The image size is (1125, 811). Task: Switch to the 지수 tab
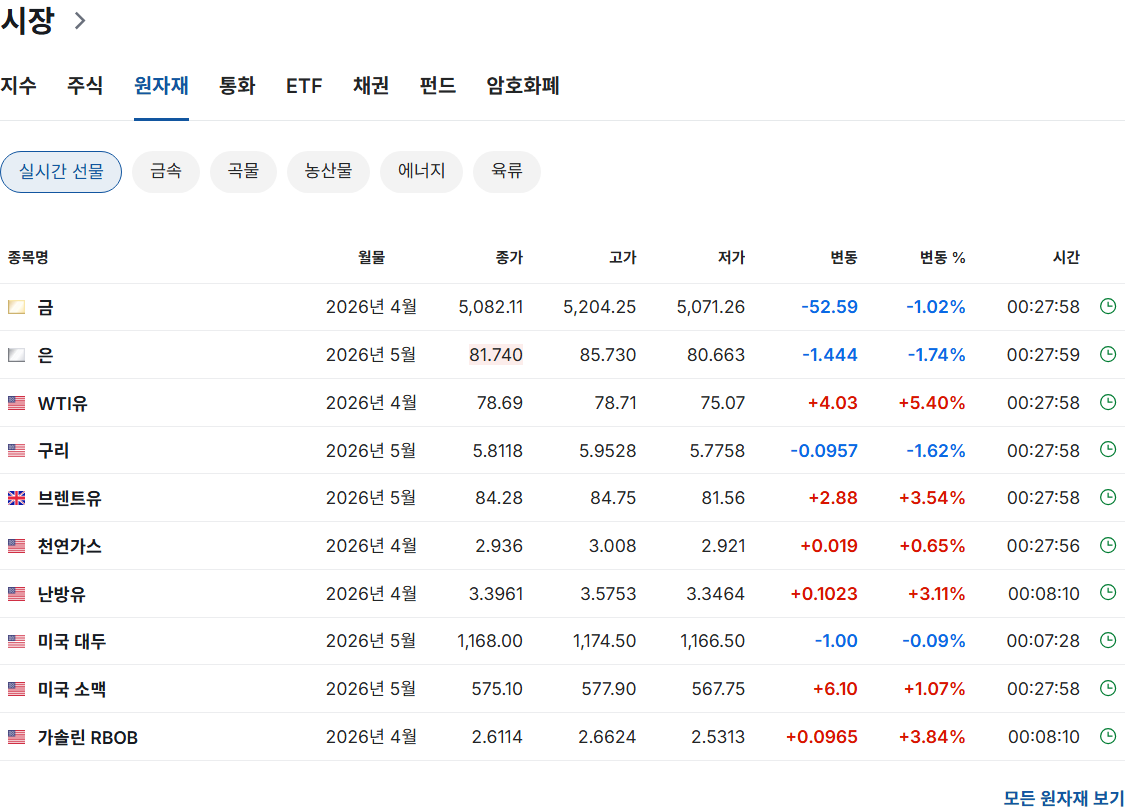point(19,85)
